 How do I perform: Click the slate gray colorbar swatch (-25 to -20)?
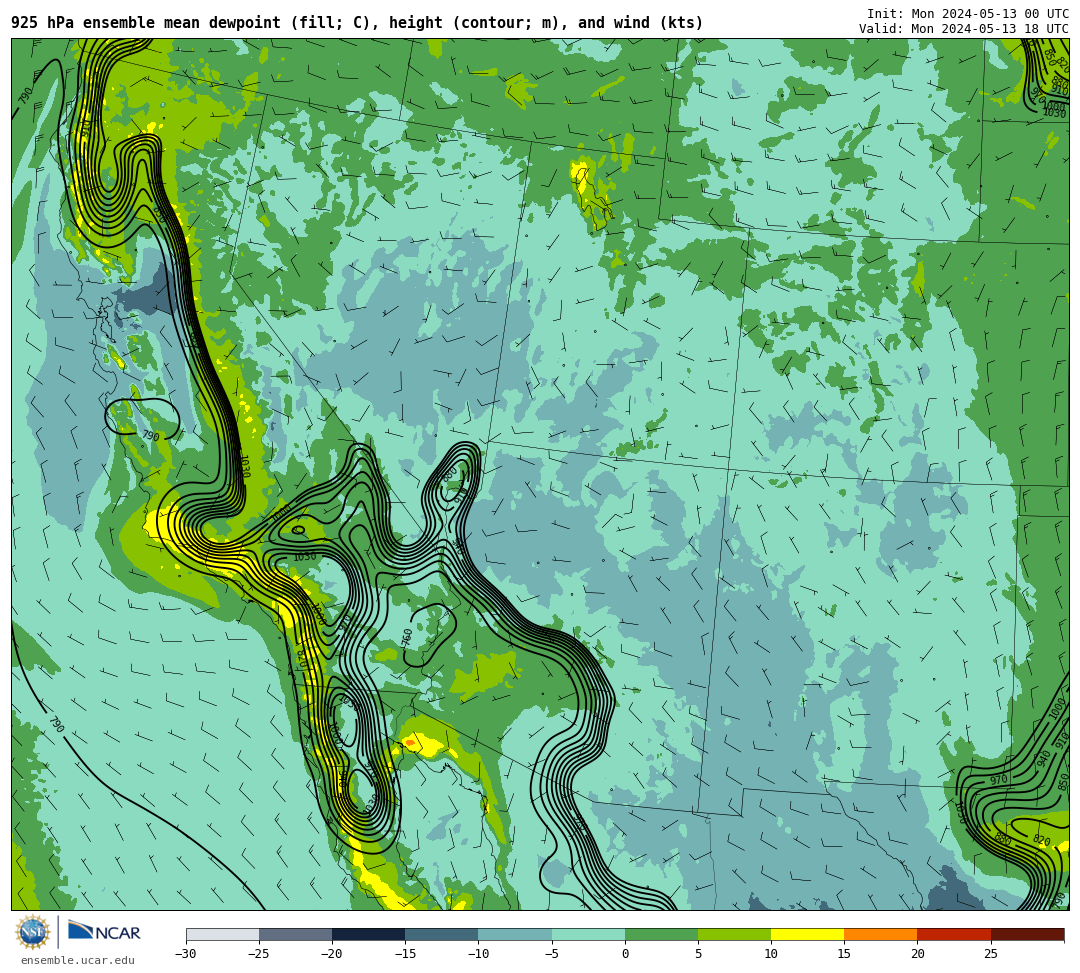(295, 934)
